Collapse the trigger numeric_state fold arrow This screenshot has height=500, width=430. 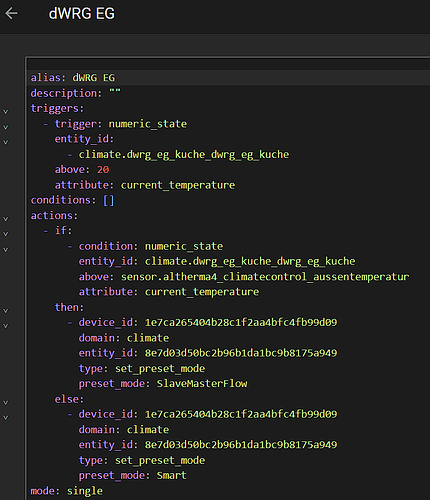(6, 127)
